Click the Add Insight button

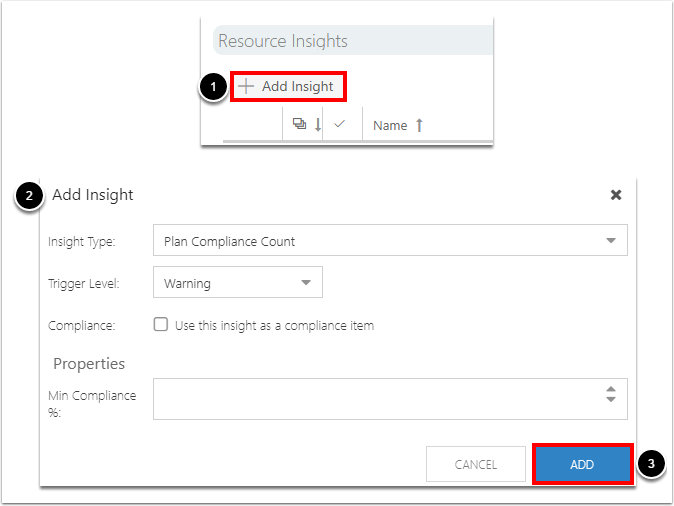click(288, 86)
